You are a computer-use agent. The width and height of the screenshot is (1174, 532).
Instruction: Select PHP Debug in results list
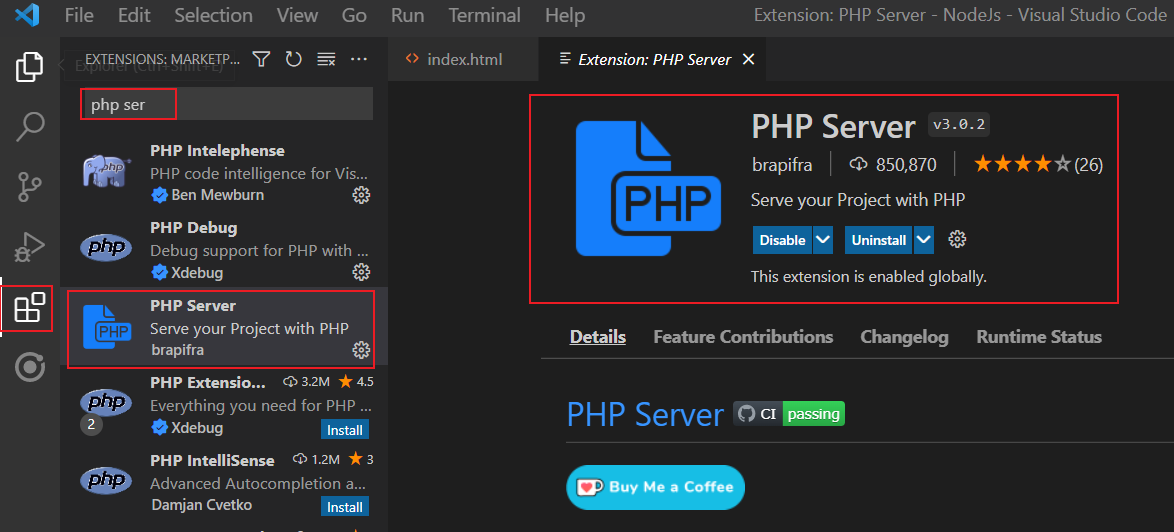224,249
